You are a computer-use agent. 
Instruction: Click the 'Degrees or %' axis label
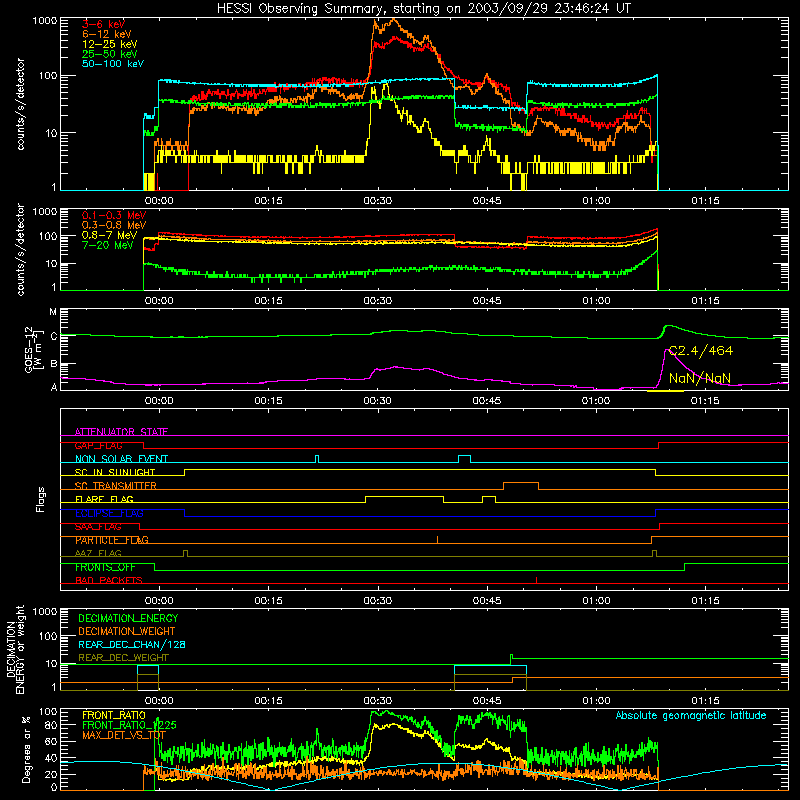27,750
